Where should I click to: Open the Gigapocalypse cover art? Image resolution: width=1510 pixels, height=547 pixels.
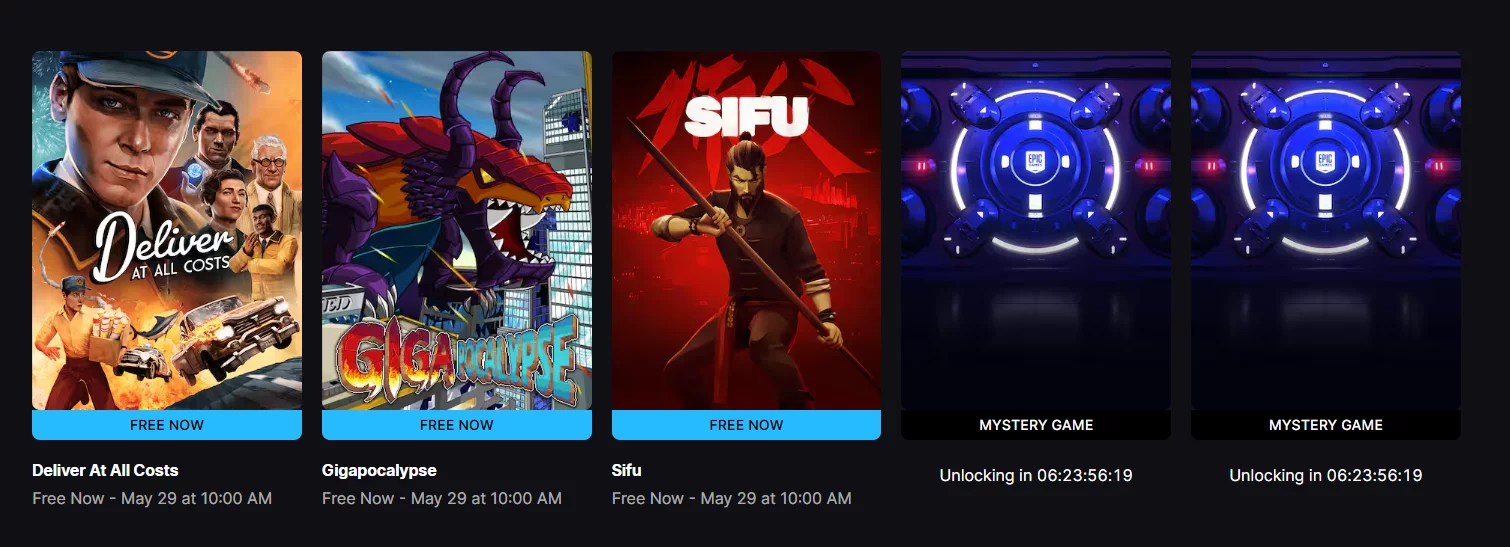pyautogui.click(x=457, y=230)
